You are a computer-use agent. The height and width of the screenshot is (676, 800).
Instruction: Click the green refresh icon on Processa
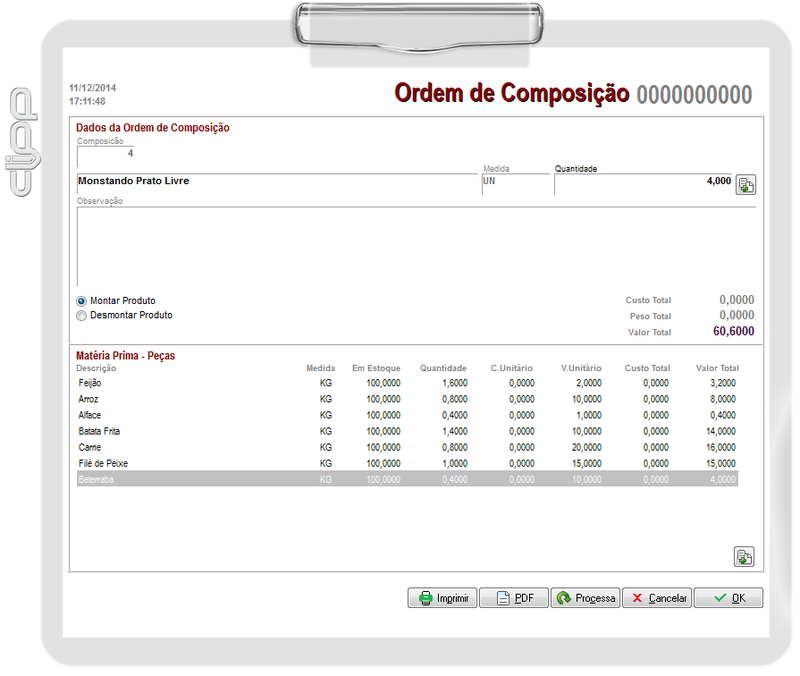564,598
